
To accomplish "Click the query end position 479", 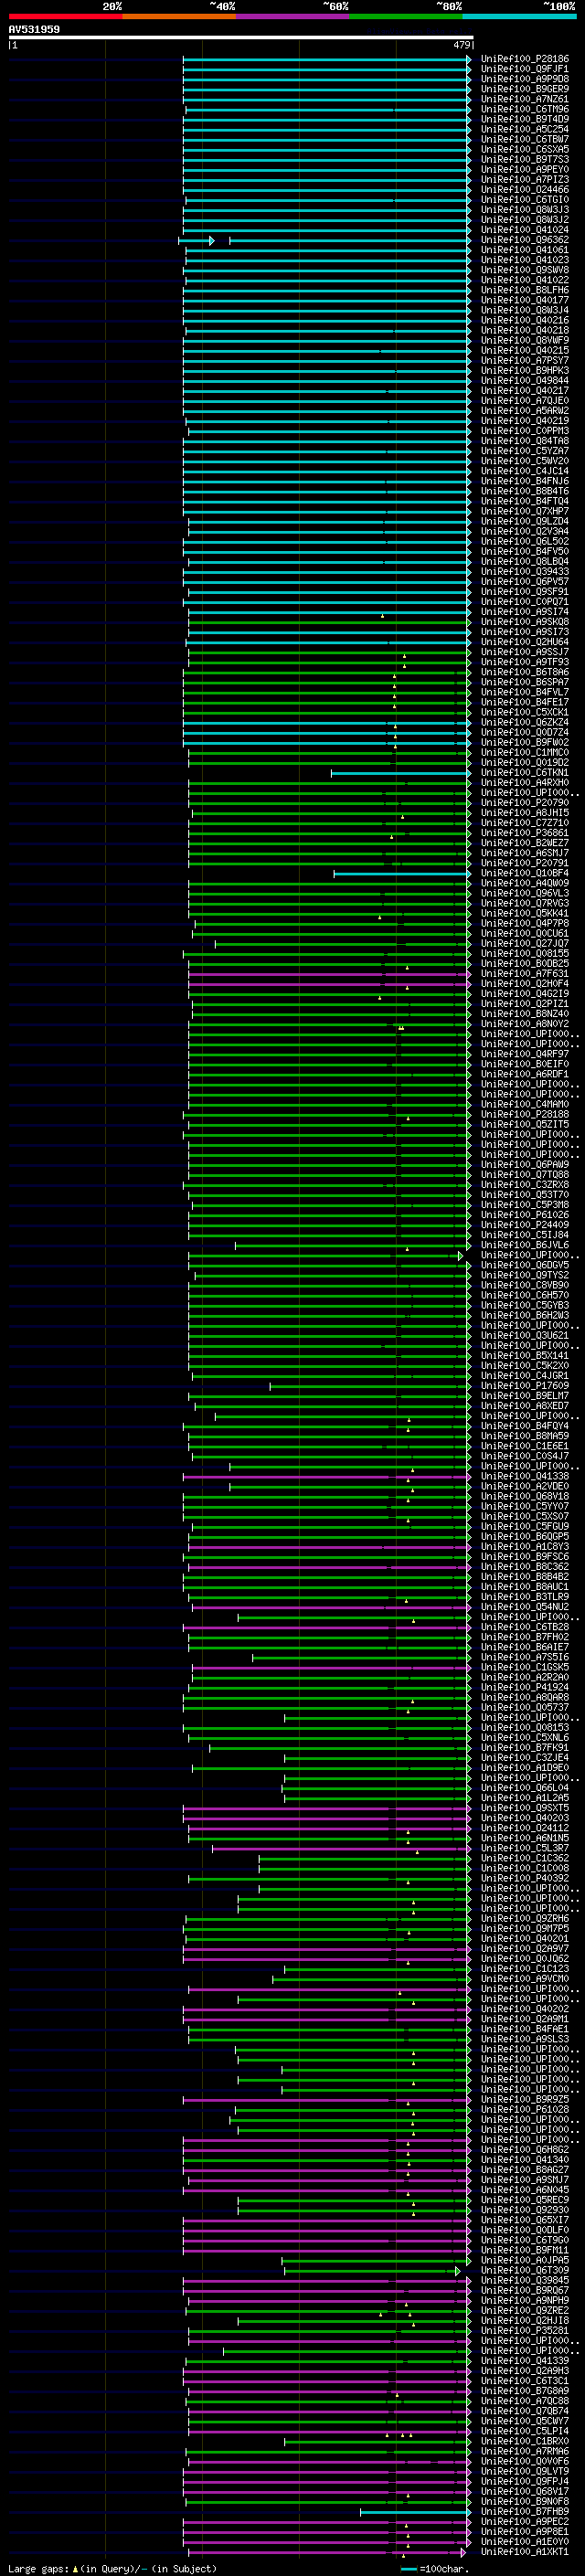I will point(461,45).
